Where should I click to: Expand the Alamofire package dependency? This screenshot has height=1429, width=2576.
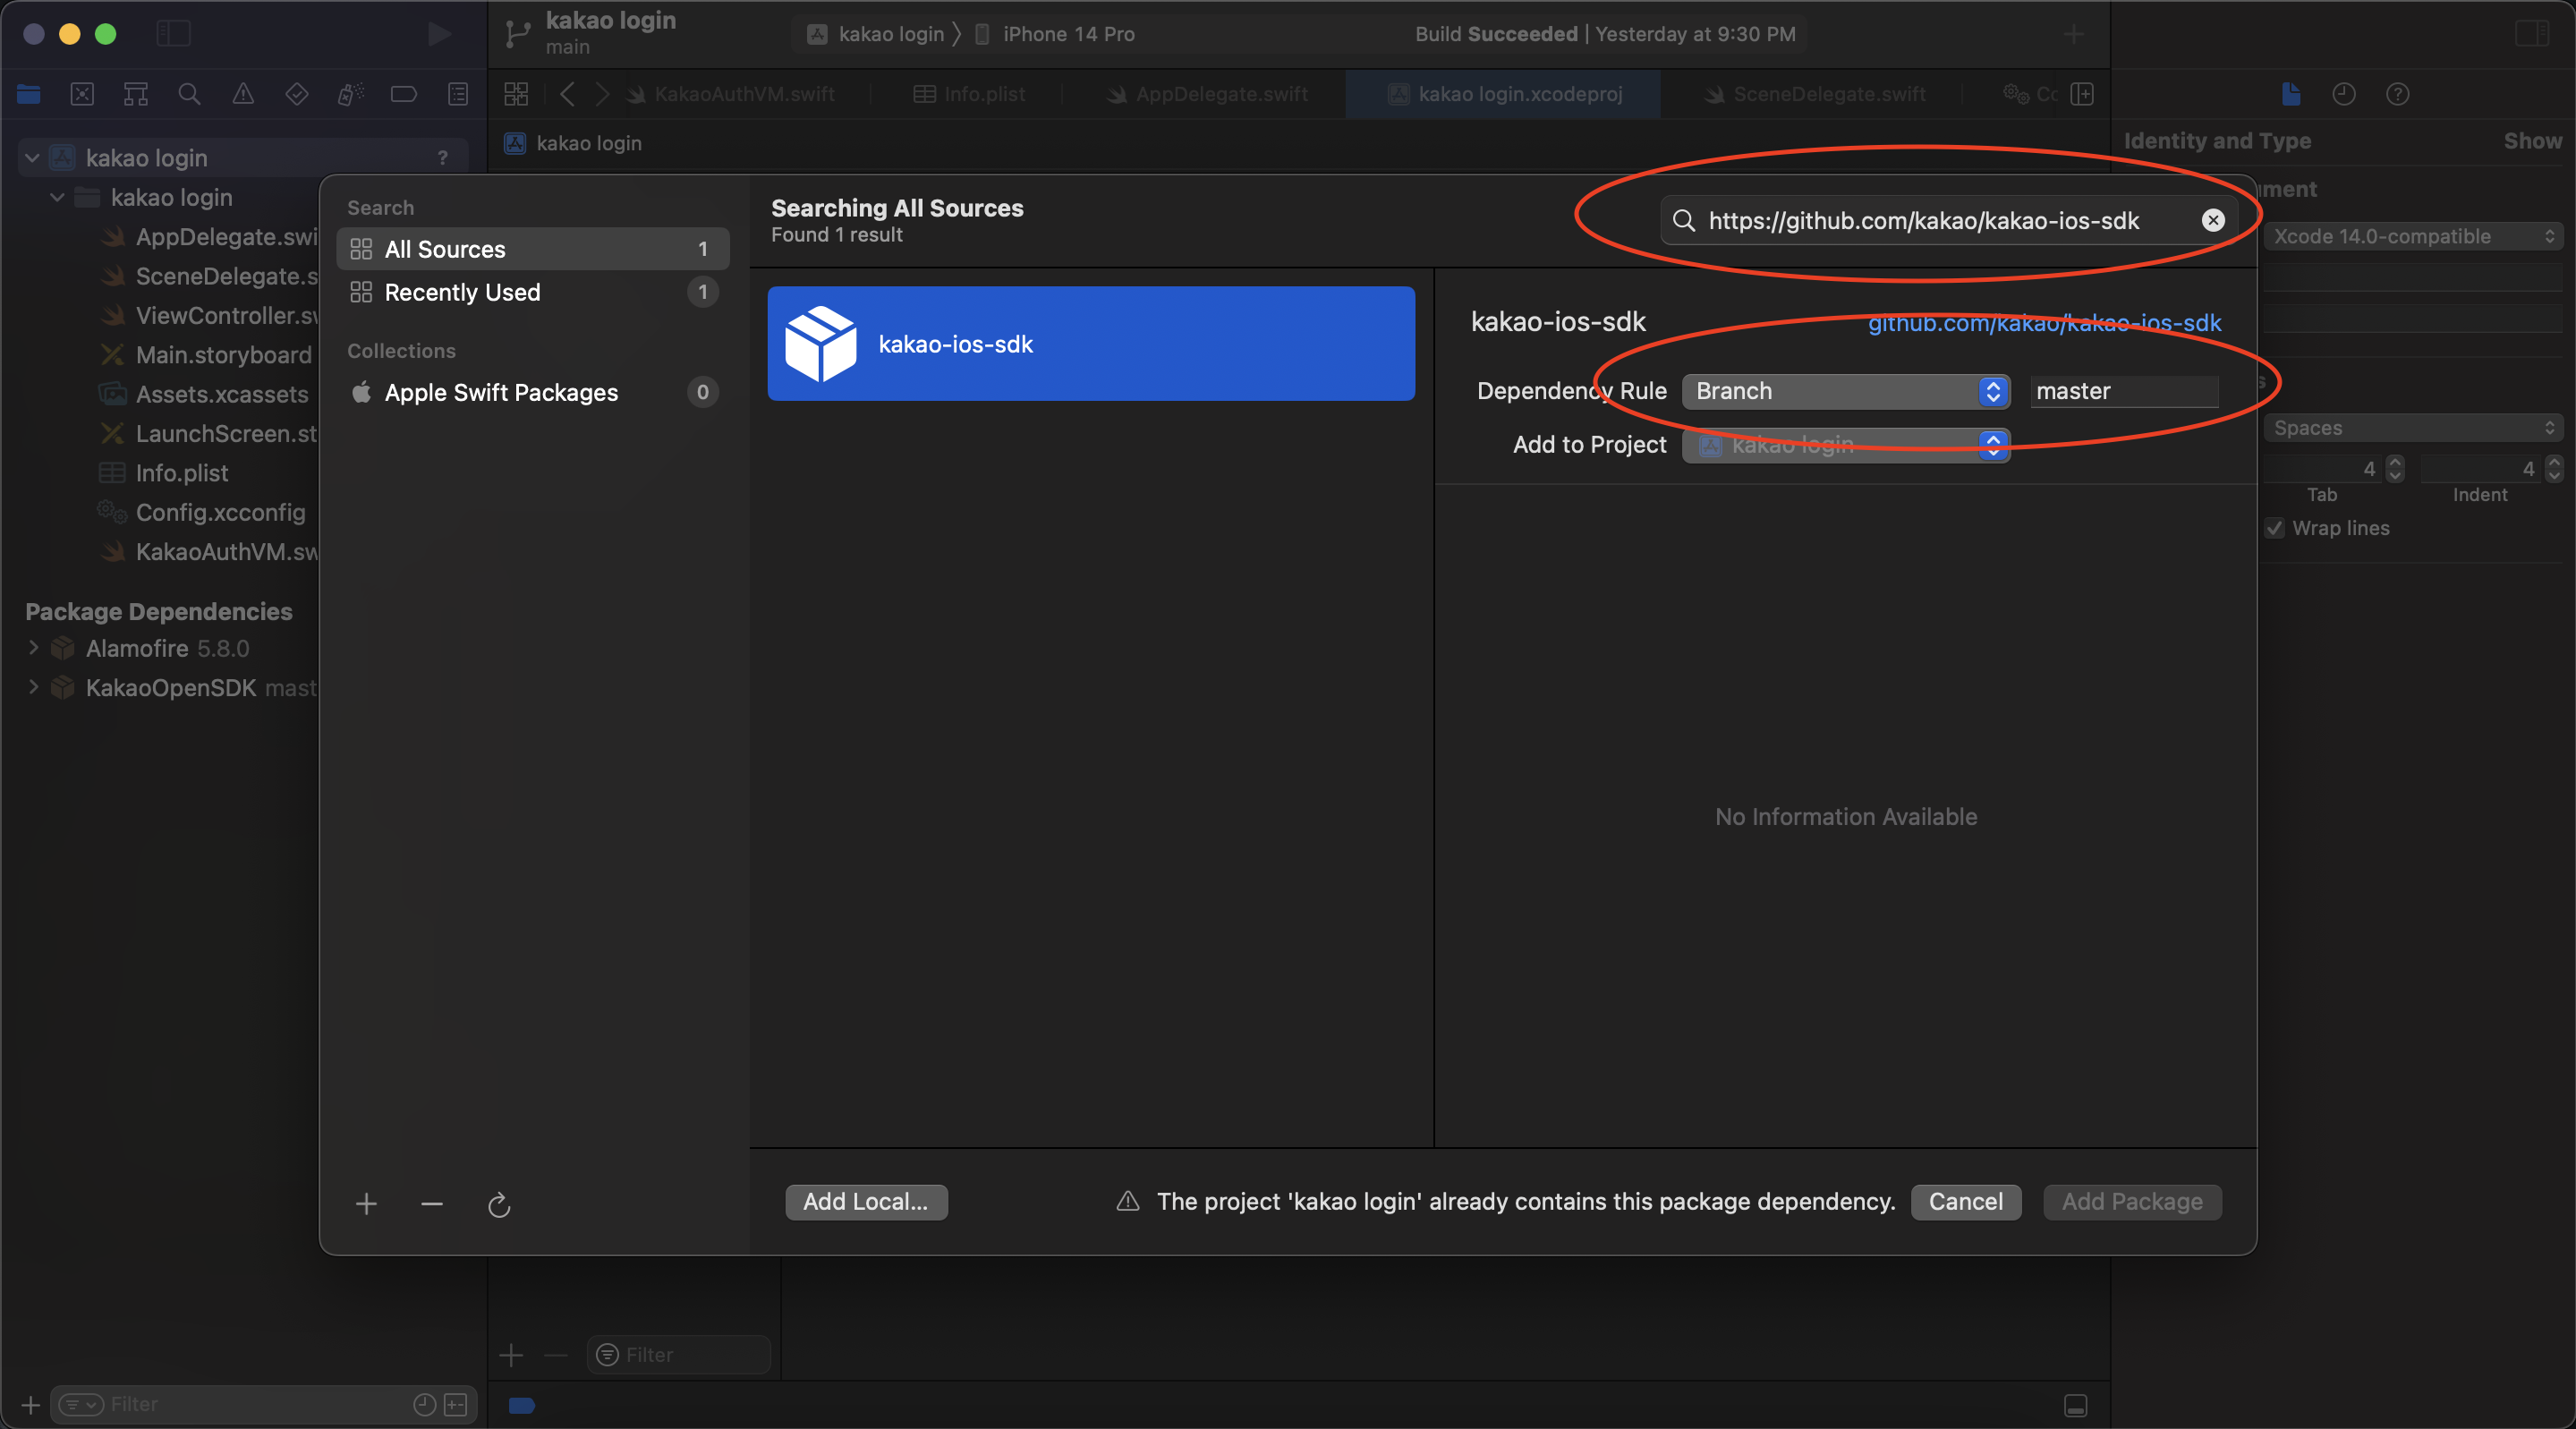33,648
